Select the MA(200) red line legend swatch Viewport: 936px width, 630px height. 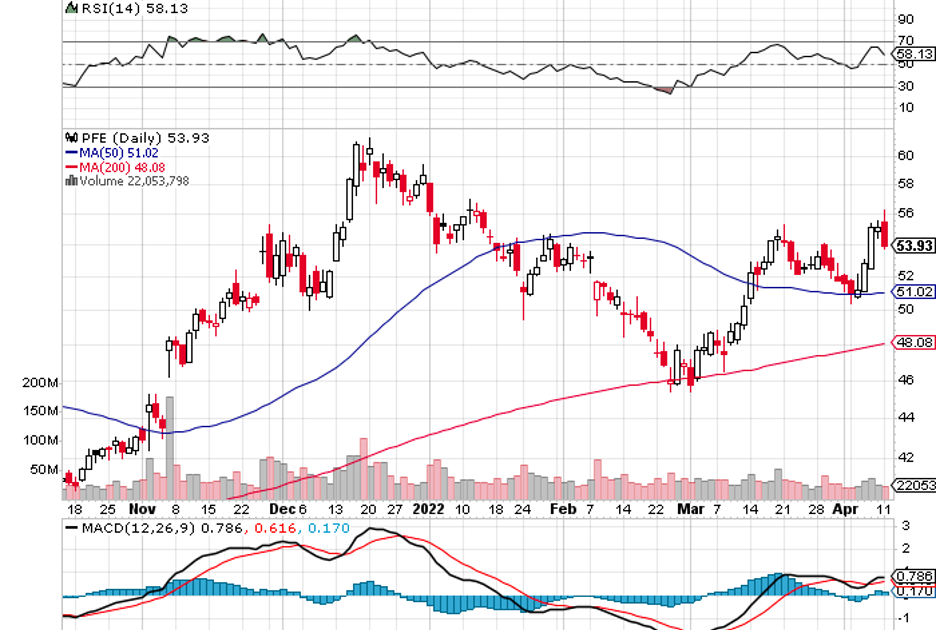tap(71, 167)
